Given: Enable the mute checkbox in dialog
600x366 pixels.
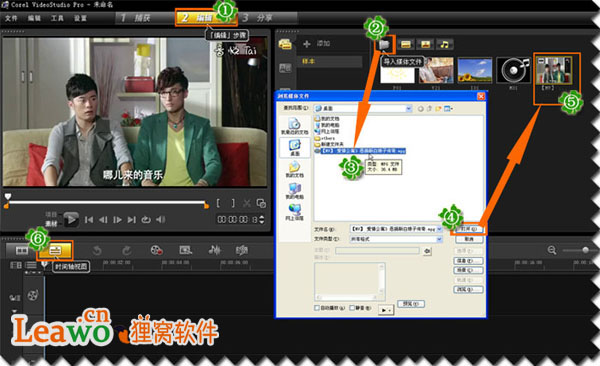Looking at the screenshot, I should 352,308.
